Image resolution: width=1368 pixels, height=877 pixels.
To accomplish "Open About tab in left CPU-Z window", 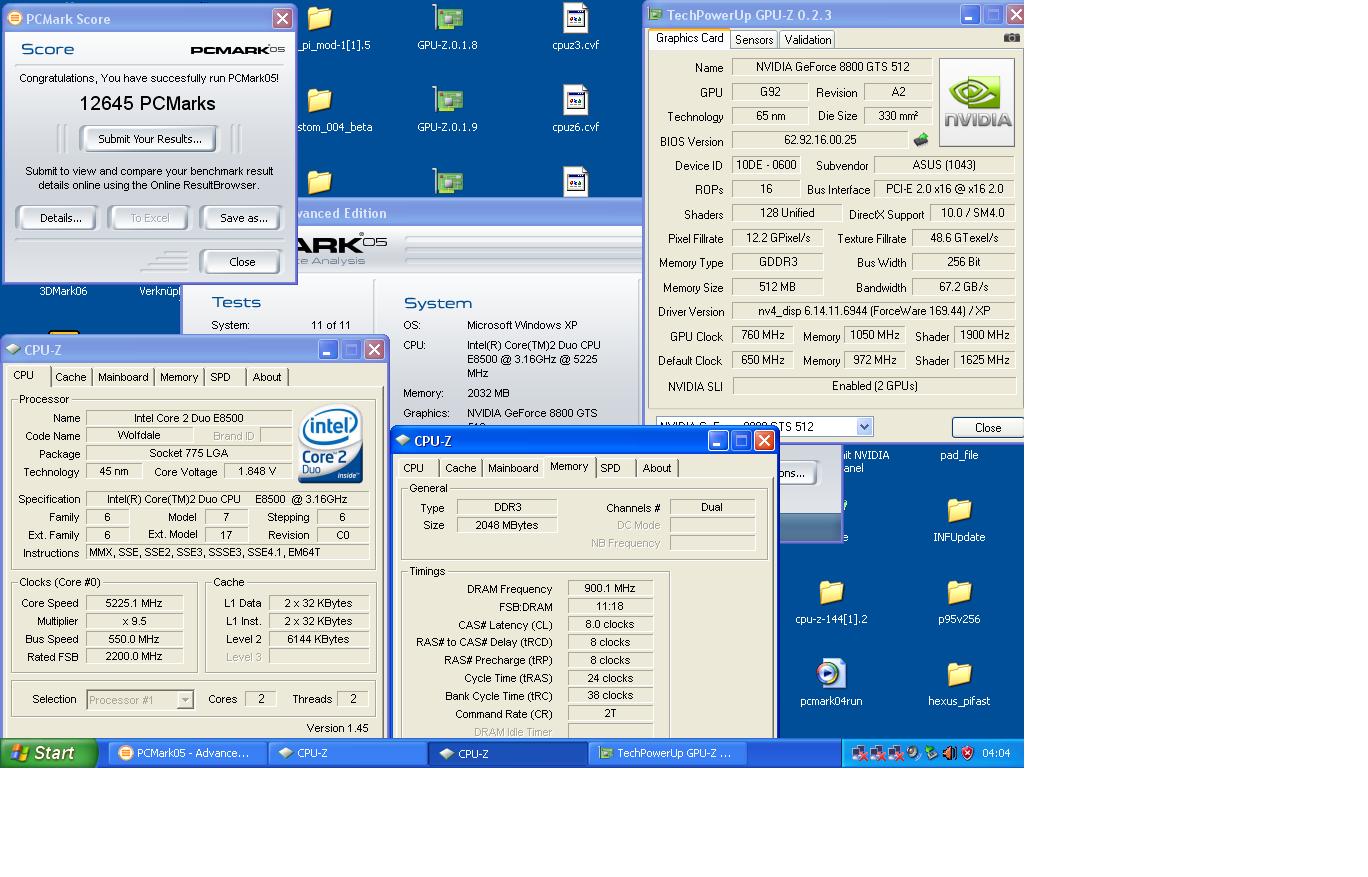I will [267, 377].
